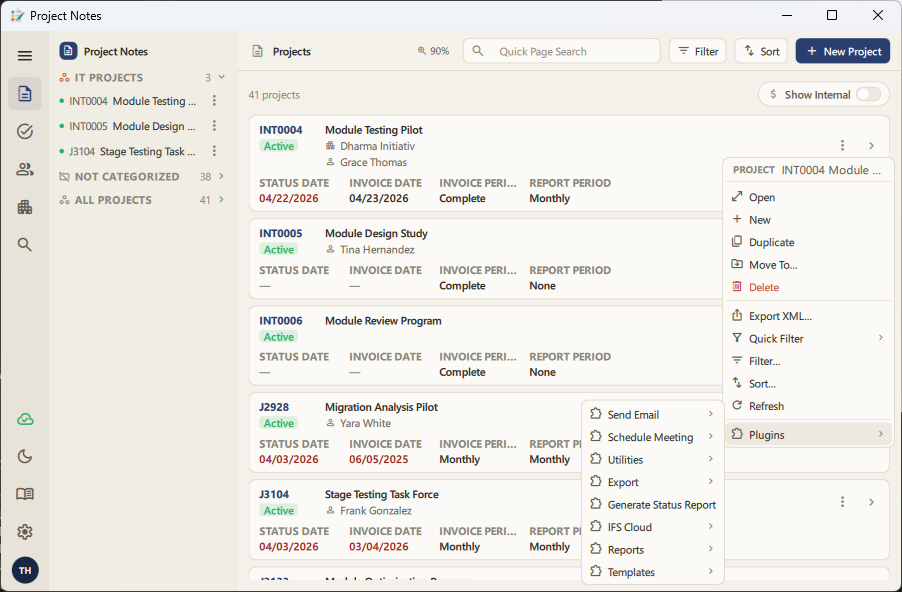
Task: Open project link J2928
Action: (x=274, y=407)
